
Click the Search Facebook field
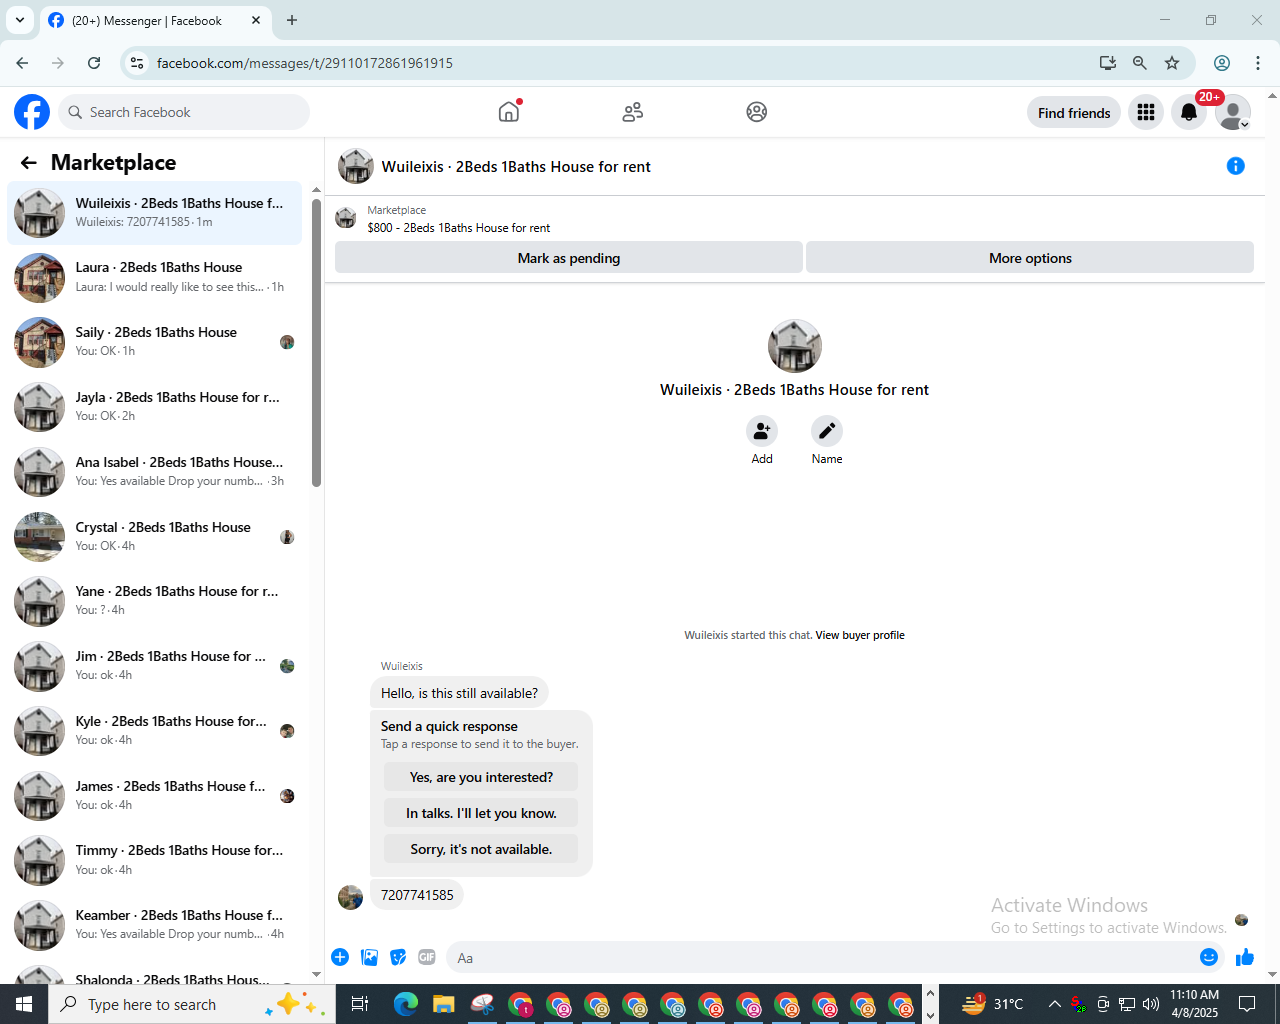(184, 112)
